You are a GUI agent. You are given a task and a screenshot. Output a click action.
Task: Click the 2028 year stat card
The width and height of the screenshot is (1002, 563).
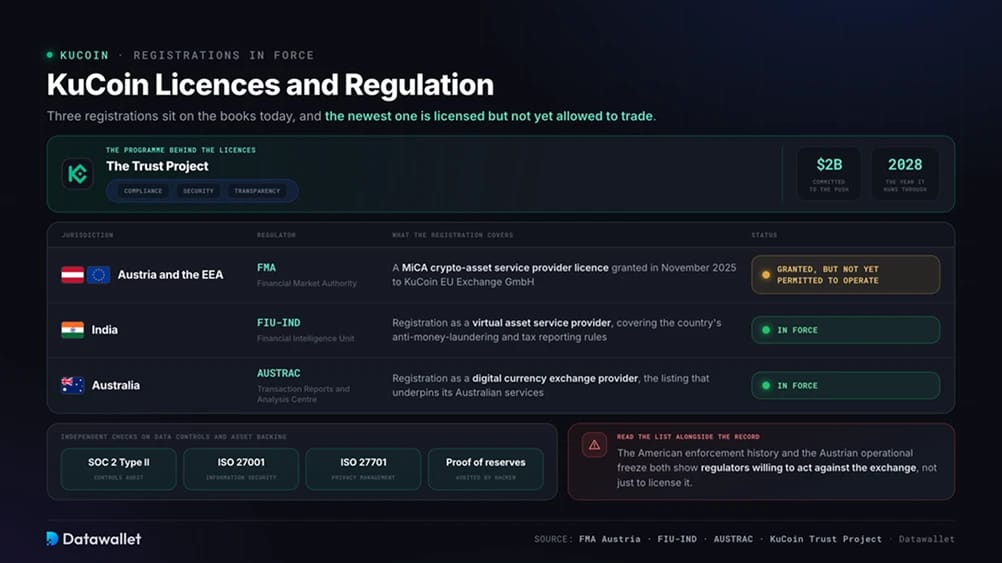(x=905, y=174)
